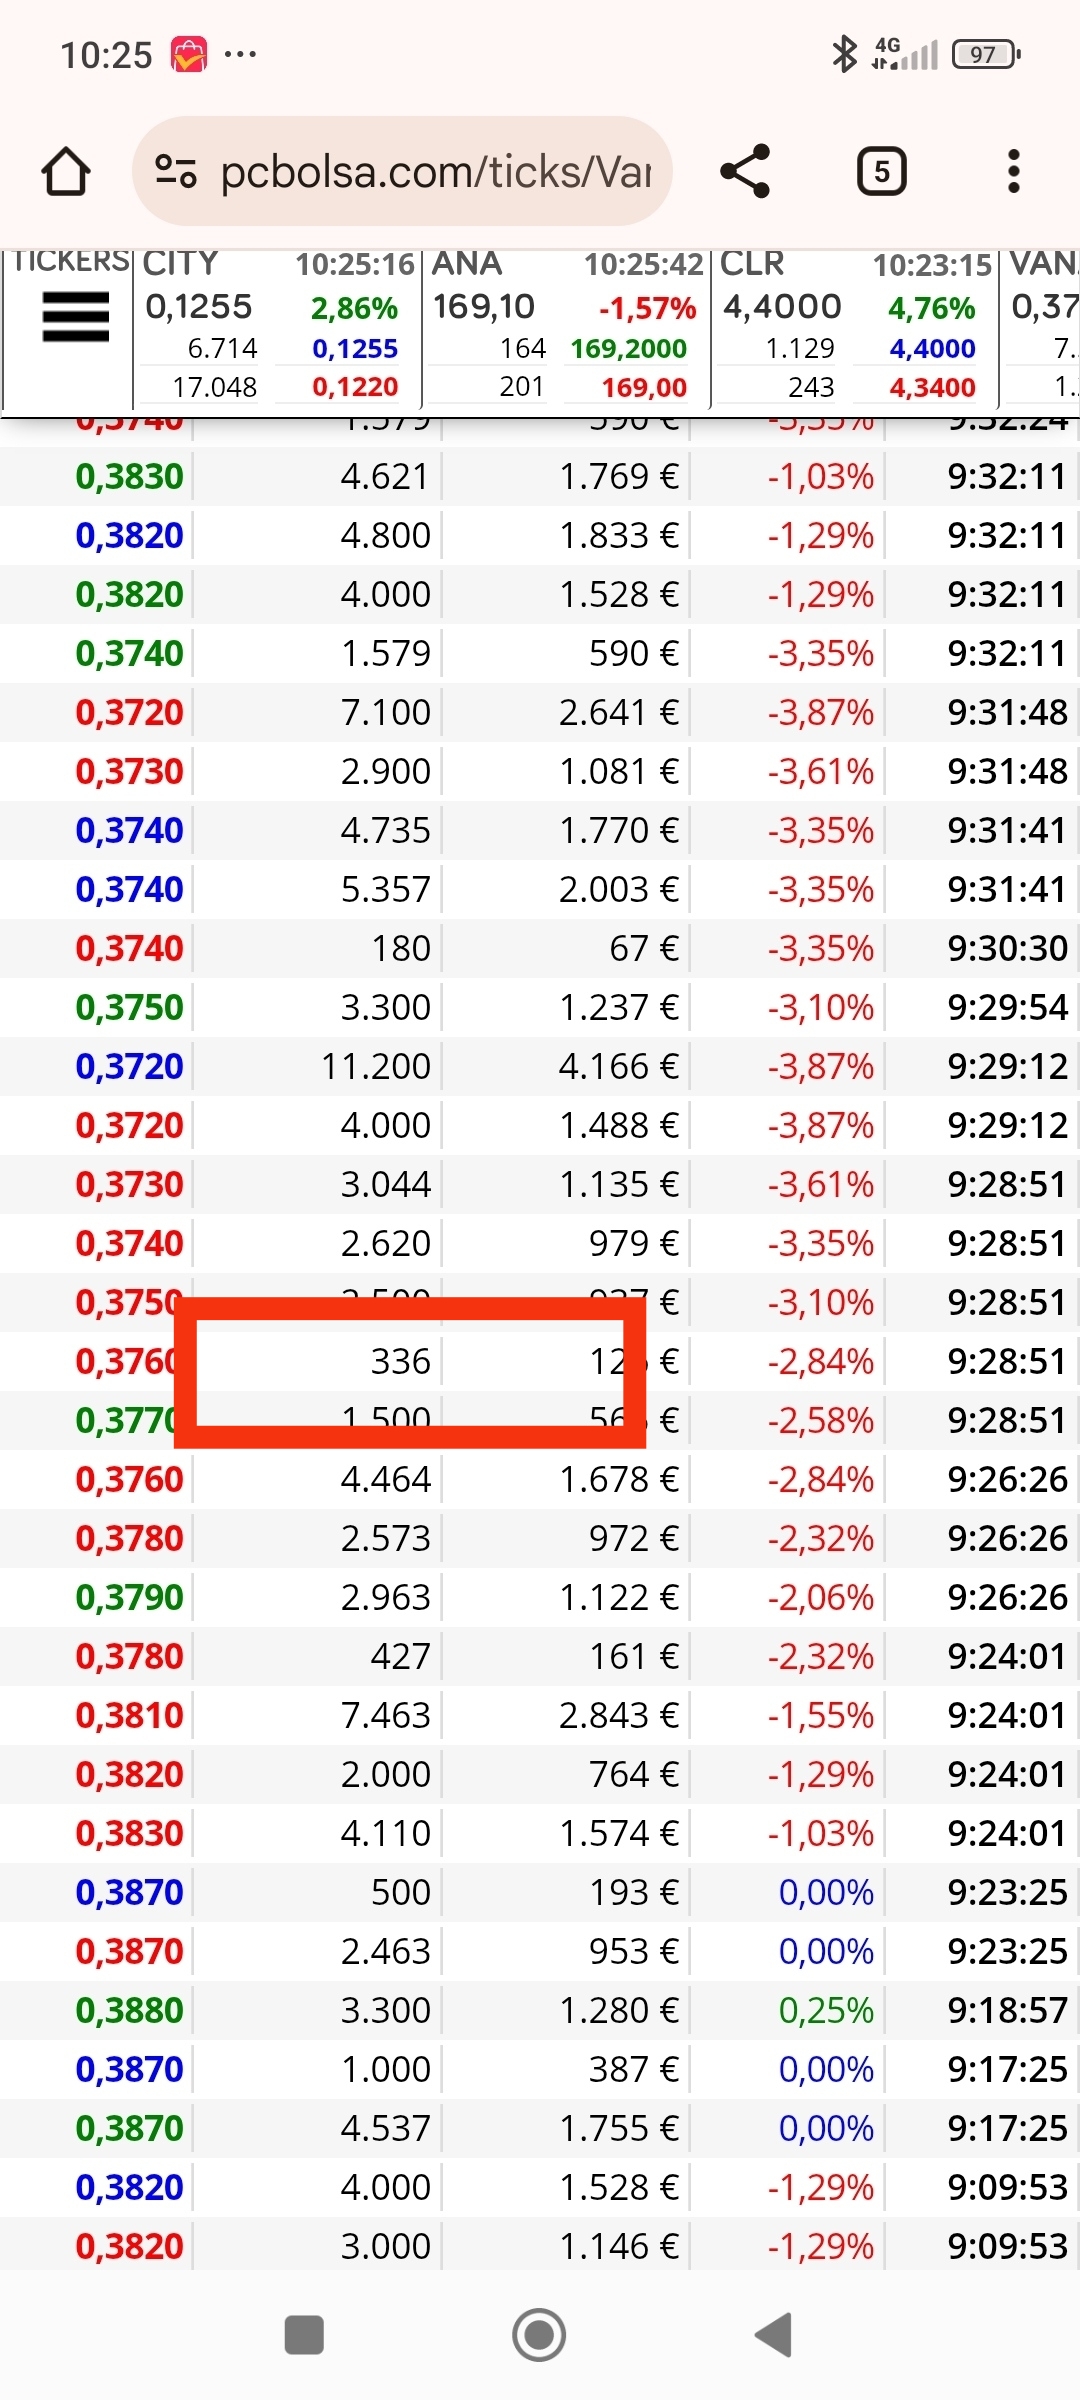Select the 4.735 volume cell
Screen dimensions: 1080x2400
pos(385,831)
